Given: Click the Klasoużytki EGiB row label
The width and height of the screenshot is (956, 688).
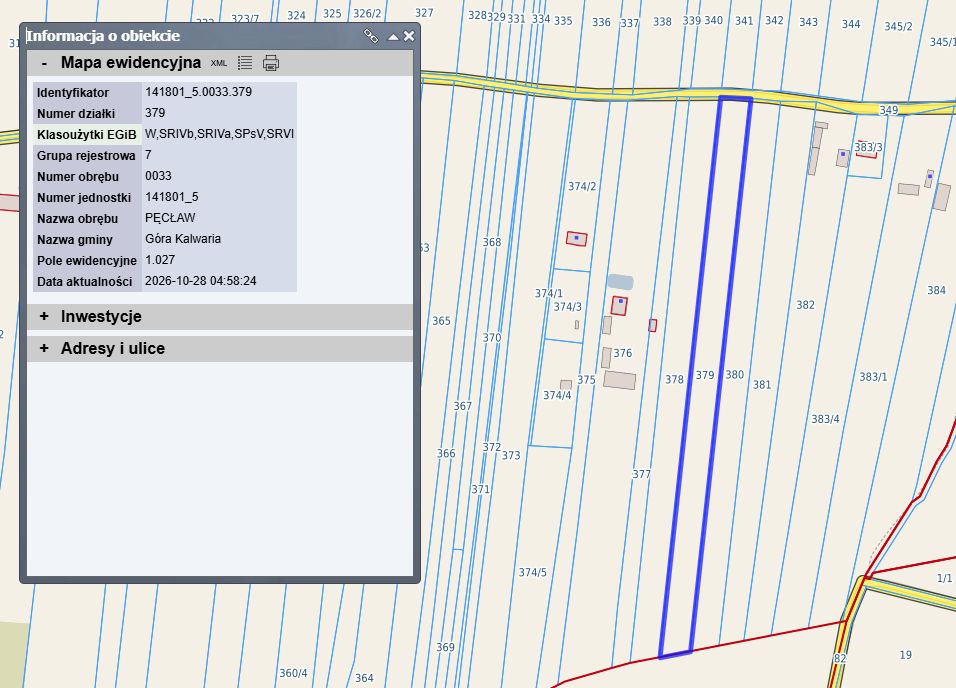Looking at the screenshot, I should [87, 135].
